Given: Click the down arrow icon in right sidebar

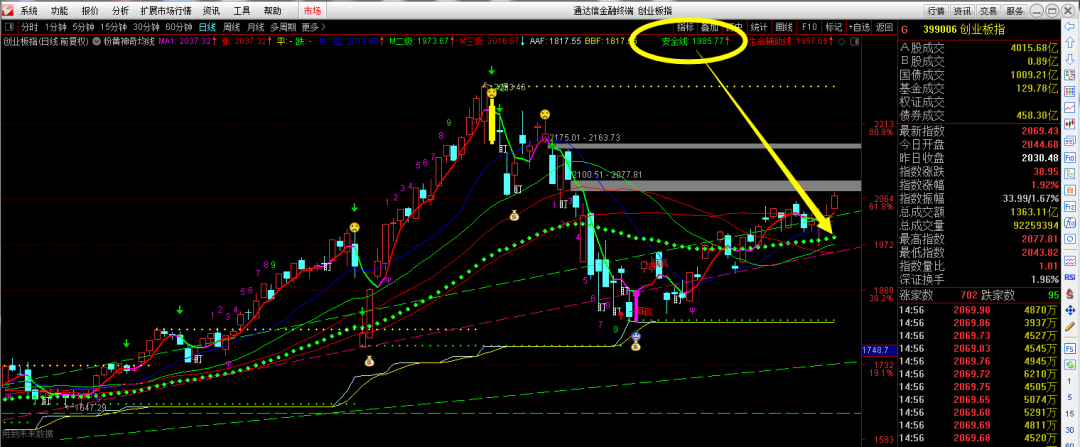Looking at the screenshot, I should coord(1070,59).
